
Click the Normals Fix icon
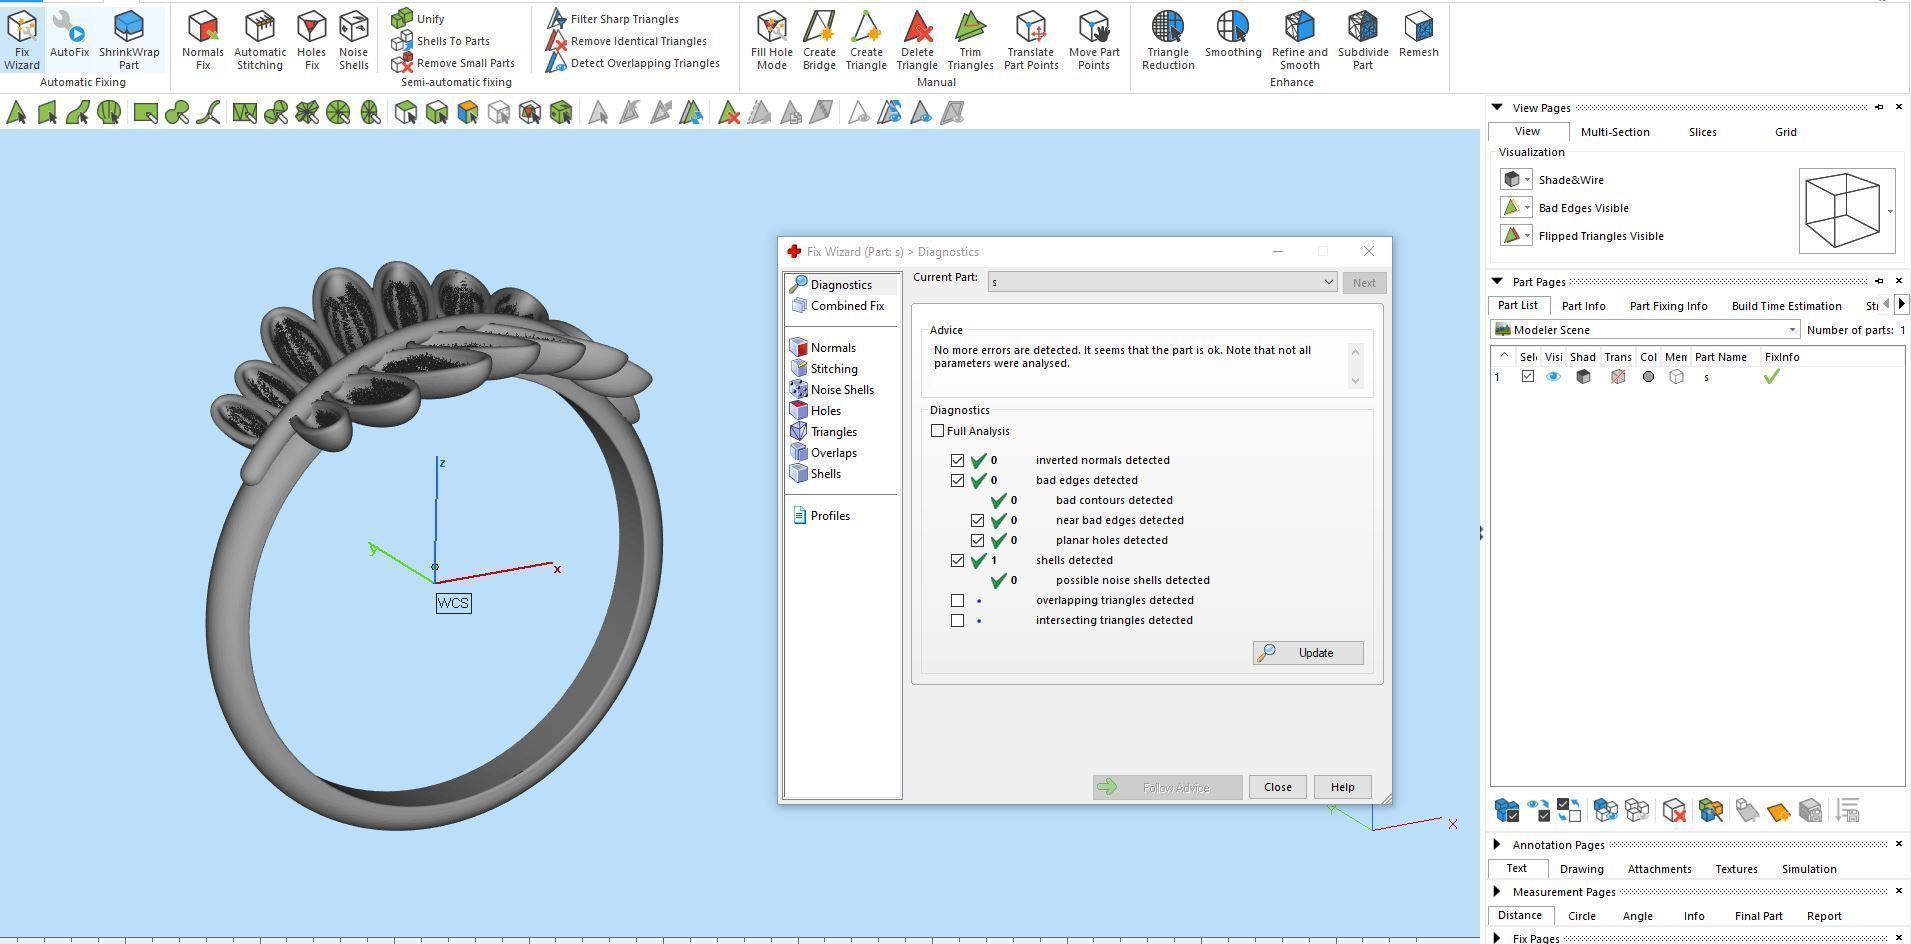[203, 41]
